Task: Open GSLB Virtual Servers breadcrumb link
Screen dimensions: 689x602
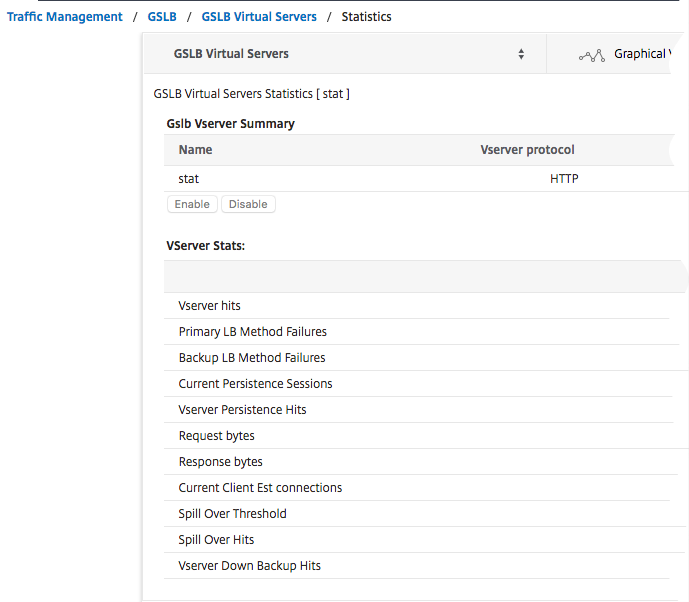Action: tap(259, 17)
